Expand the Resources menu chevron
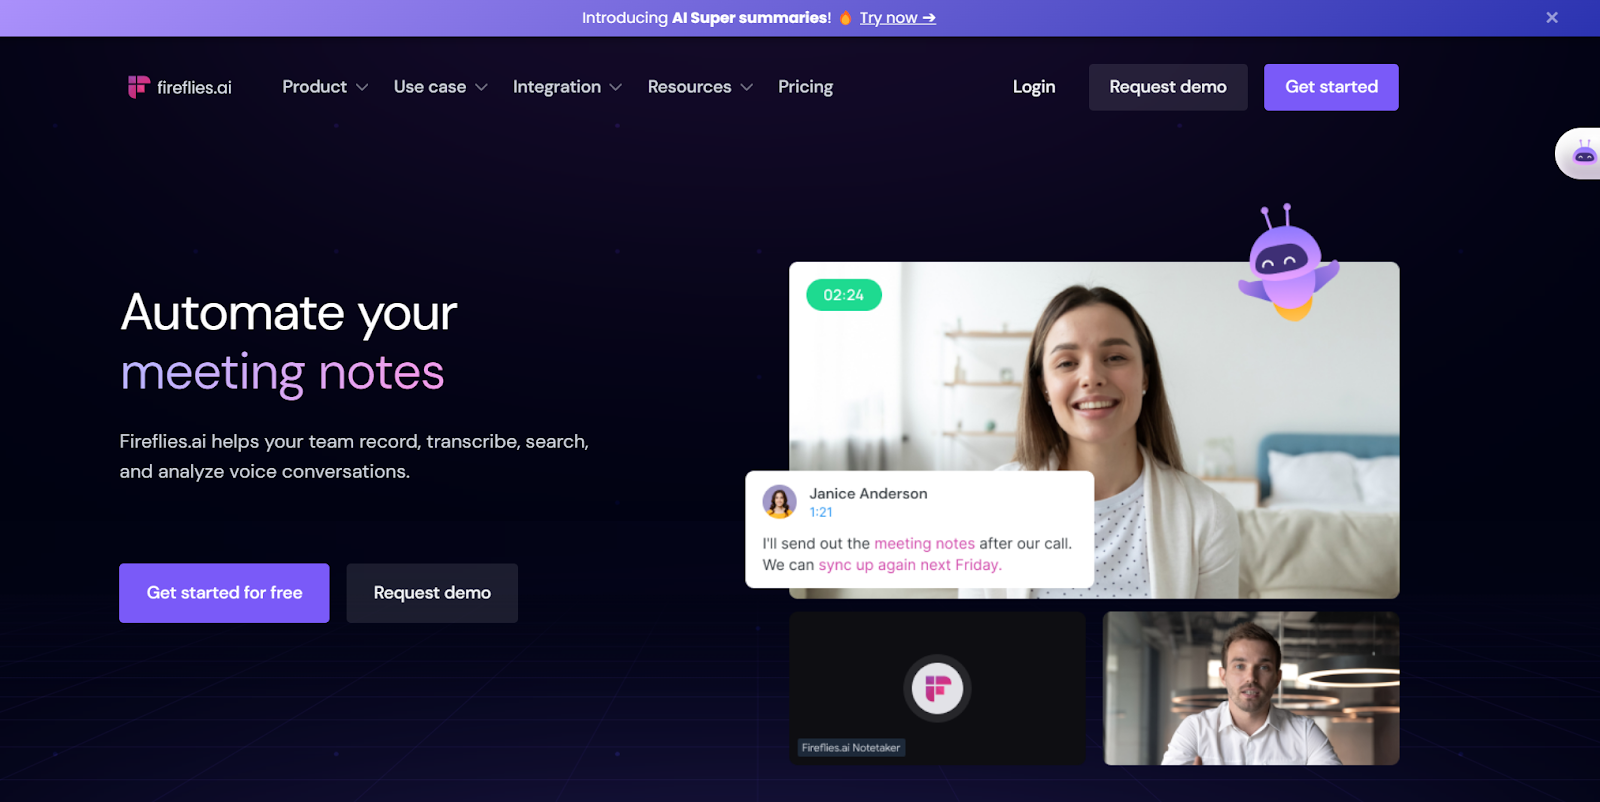The height and width of the screenshot is (802, 1600). [x=746, y=88]
